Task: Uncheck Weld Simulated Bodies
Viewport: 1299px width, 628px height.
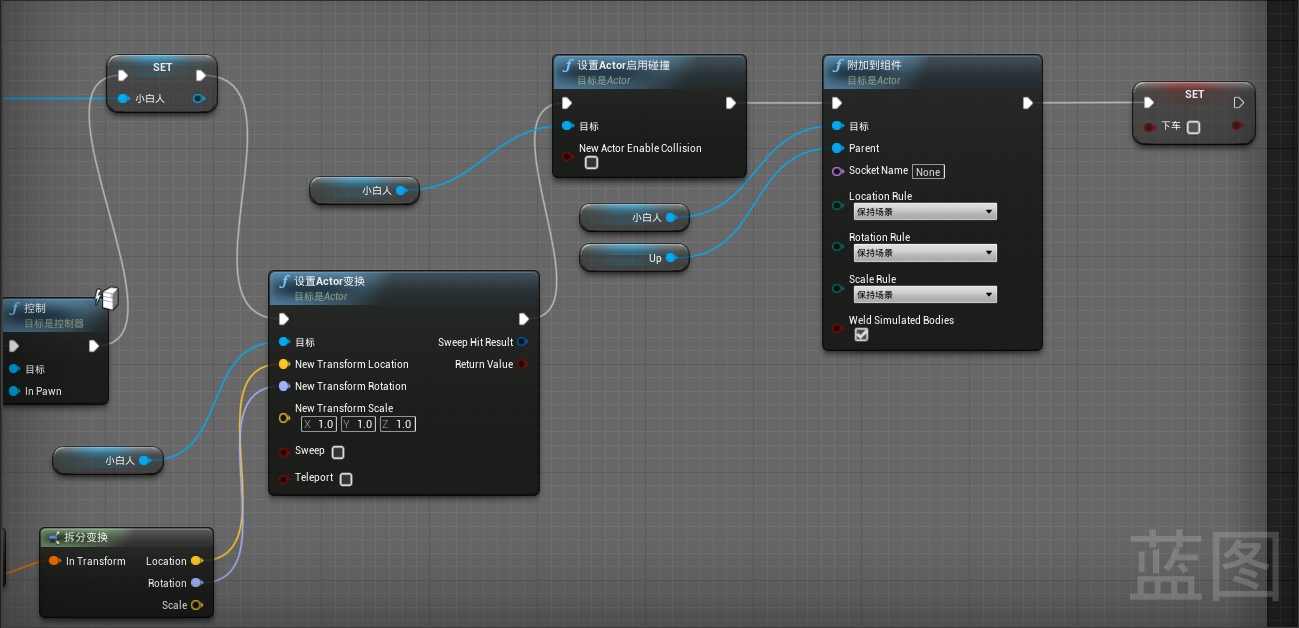Action: point(861,335)
